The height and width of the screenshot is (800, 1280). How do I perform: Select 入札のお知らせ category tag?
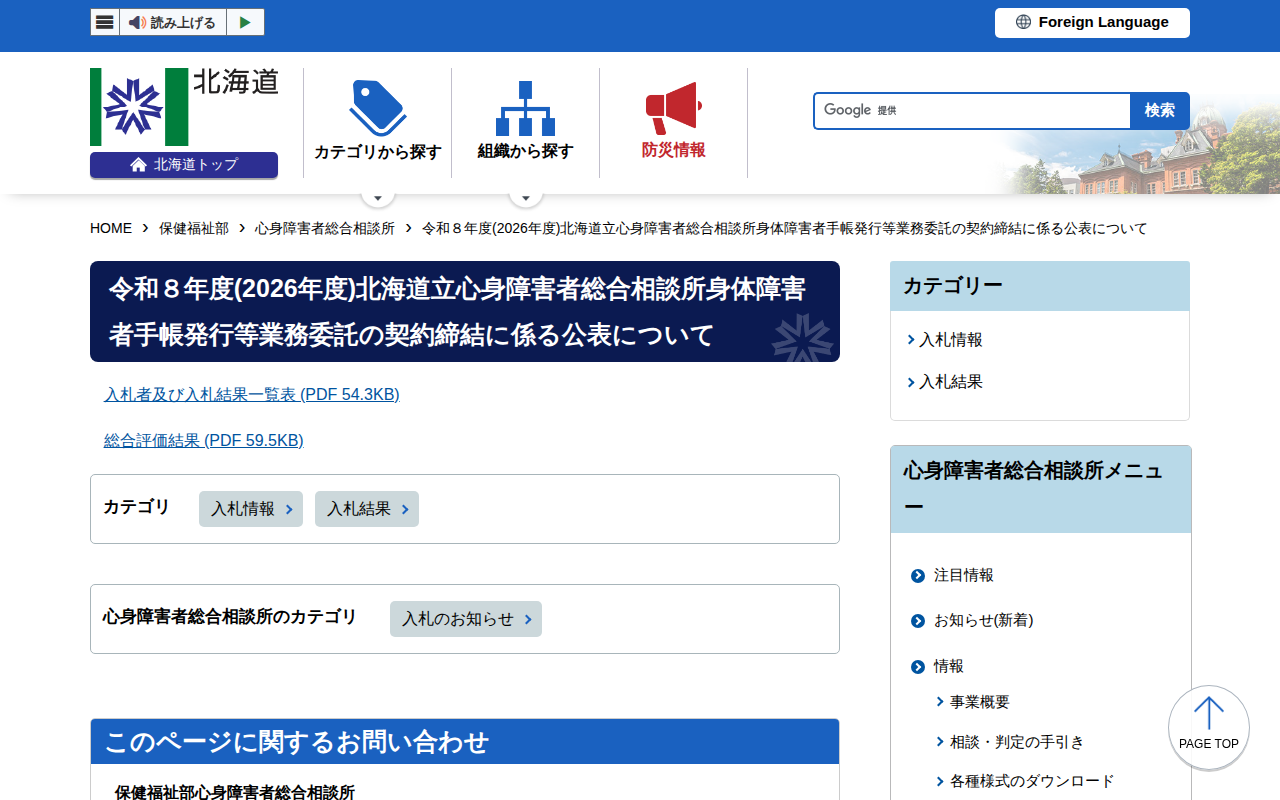466,619
